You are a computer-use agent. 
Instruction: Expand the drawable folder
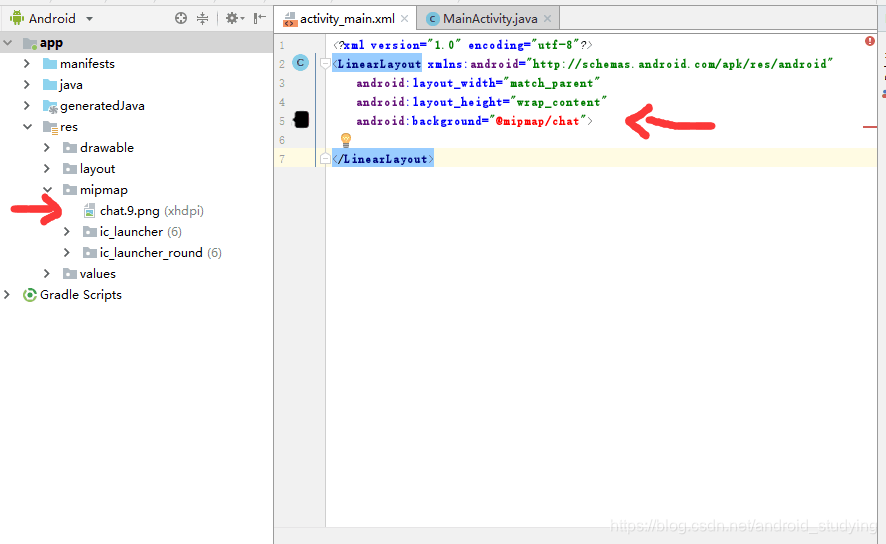[x=47, y=147]
